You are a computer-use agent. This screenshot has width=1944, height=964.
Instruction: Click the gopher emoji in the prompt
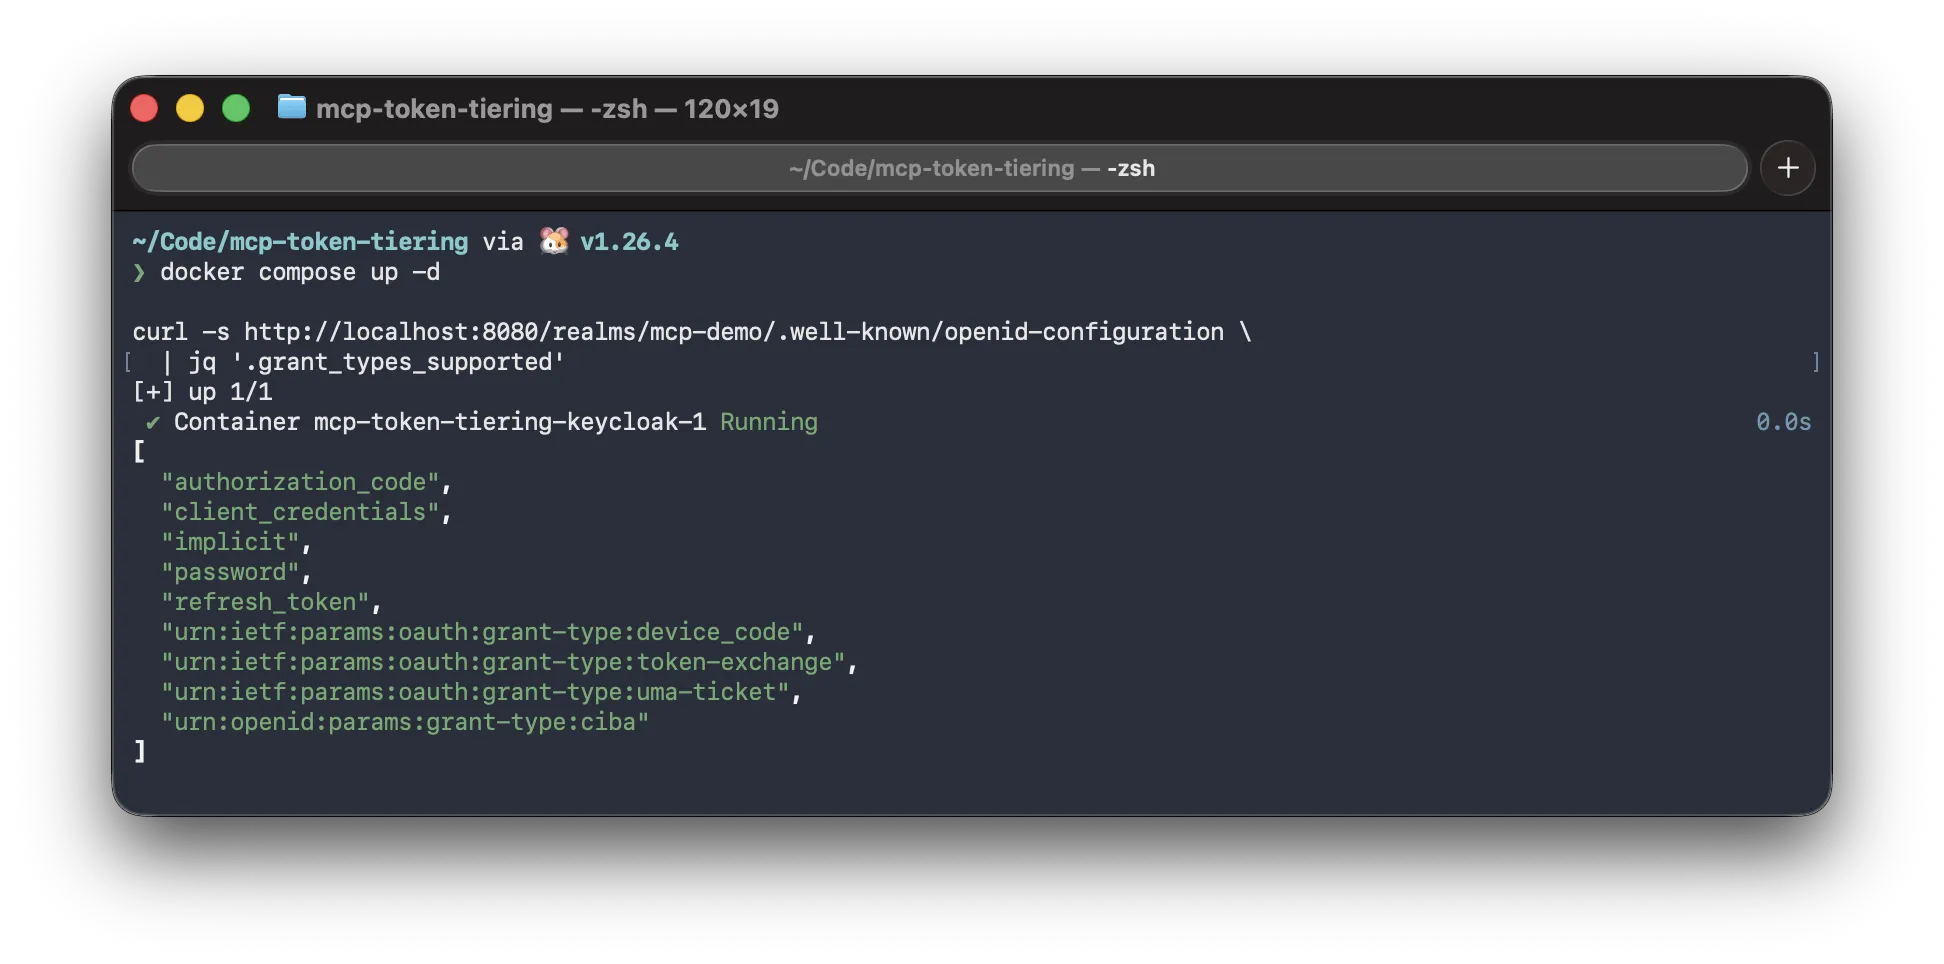pyautogui.click(x=554, y=241)
